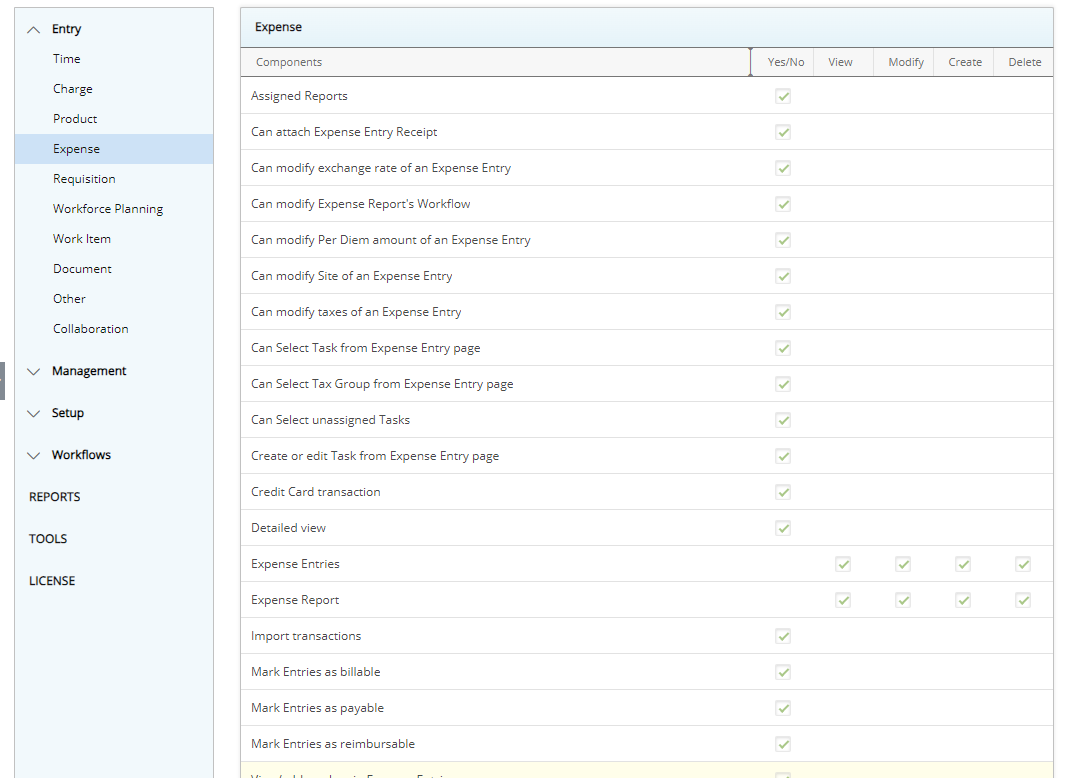Open Collaboration in the sidebar
The width and height of the screenshot is (1076, 778).
(91, 329)
